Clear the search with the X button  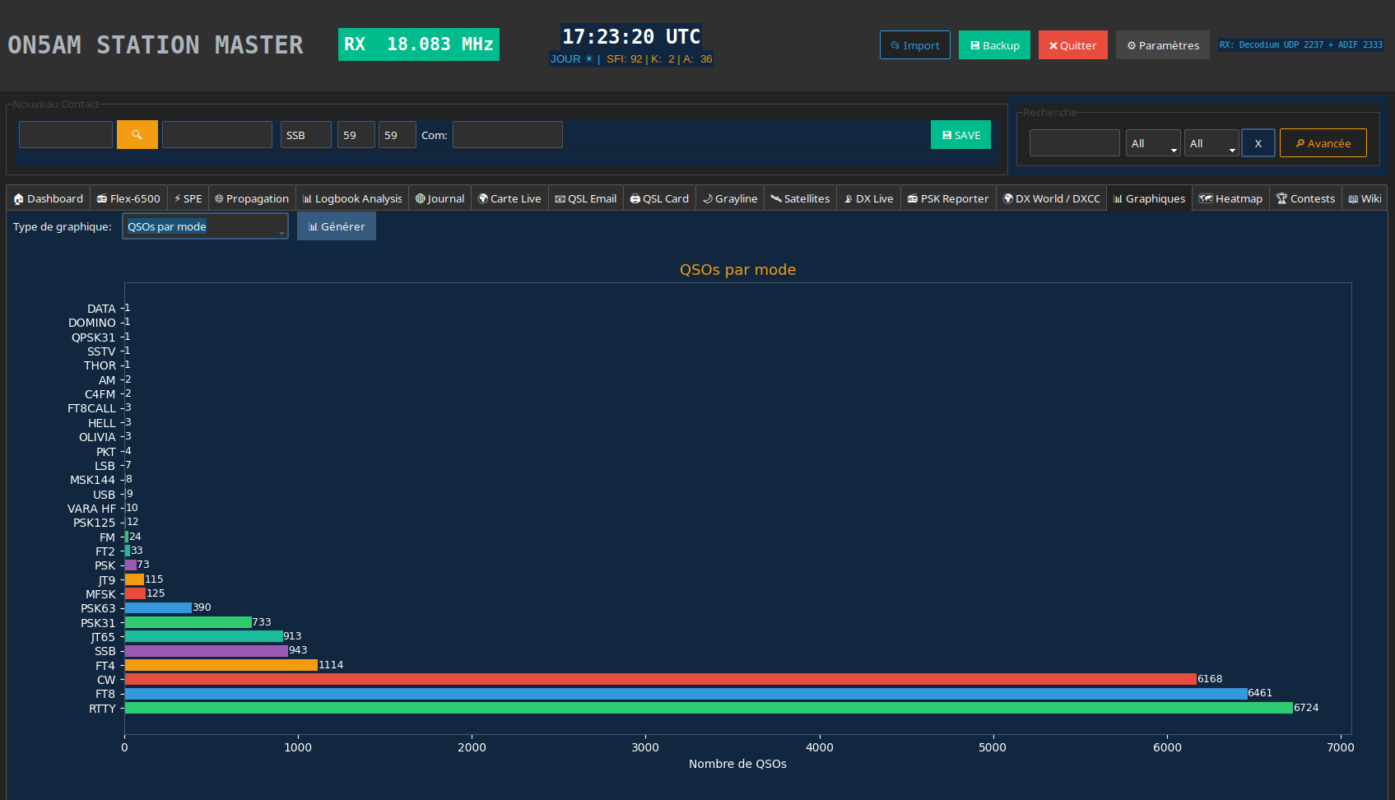(x=1258, y=143)
